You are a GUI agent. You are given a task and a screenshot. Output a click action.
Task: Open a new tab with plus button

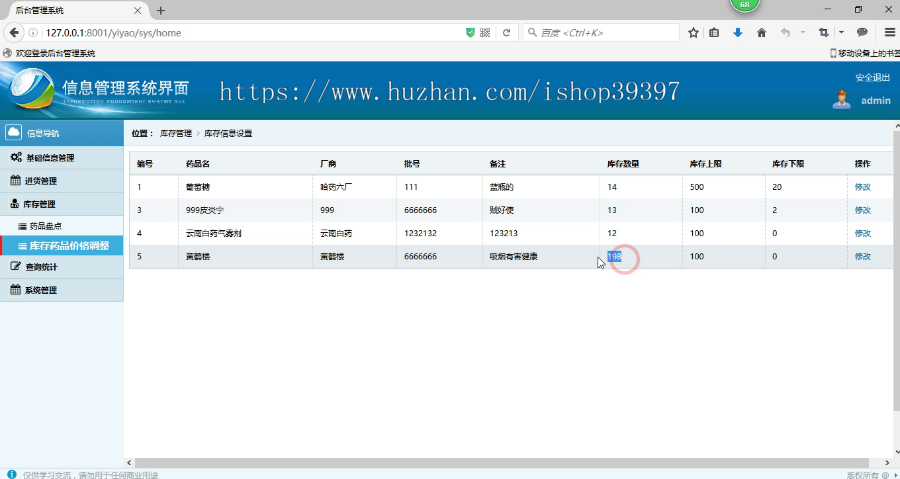161,10
